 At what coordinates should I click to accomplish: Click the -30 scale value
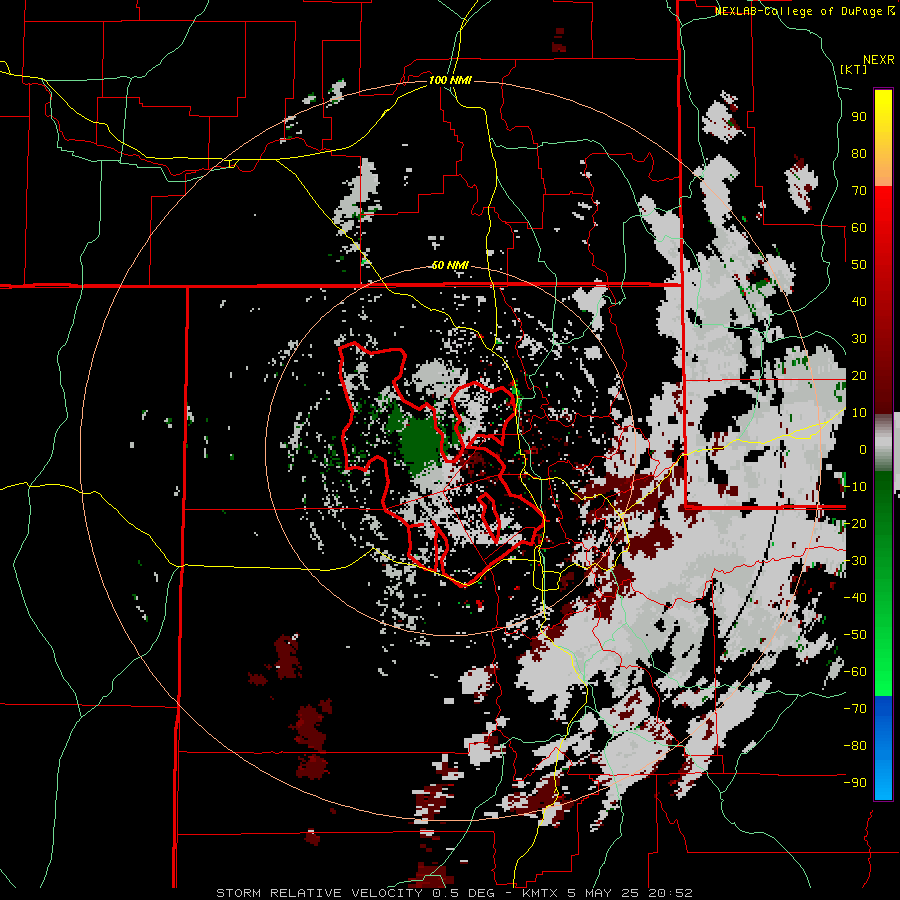point(855,561)
